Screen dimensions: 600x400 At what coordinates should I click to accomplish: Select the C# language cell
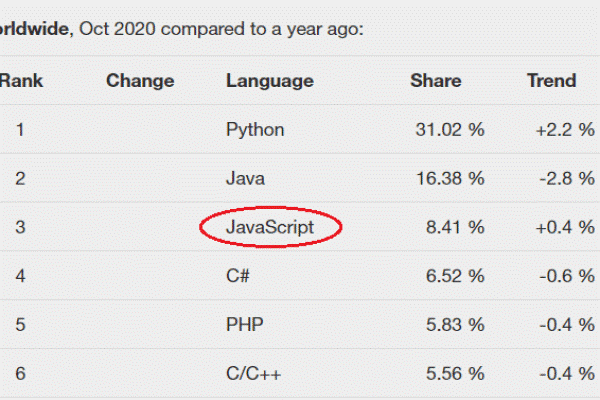(x=238, y=276)
